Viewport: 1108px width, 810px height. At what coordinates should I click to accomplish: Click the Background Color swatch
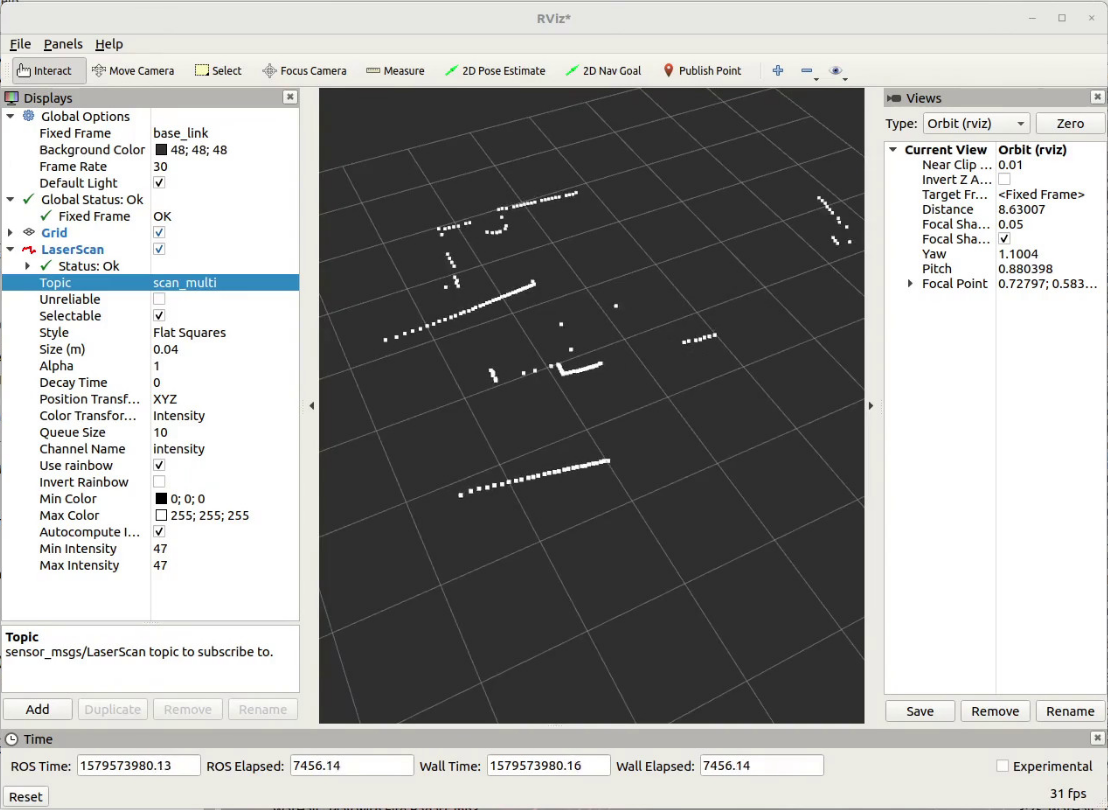[160, 150]
